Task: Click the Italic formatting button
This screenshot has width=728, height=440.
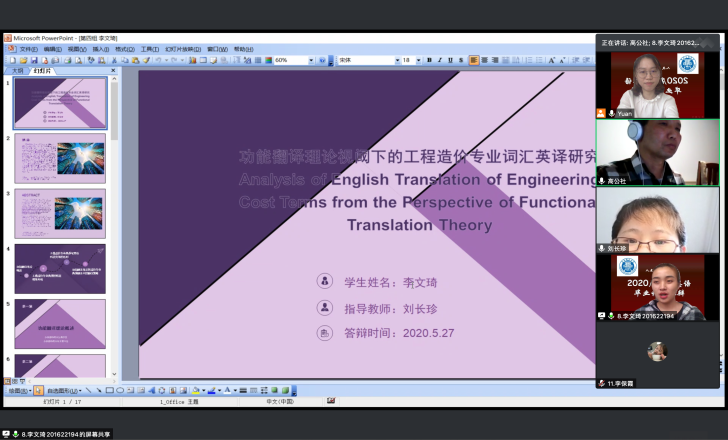Action: tap(440, 60)
